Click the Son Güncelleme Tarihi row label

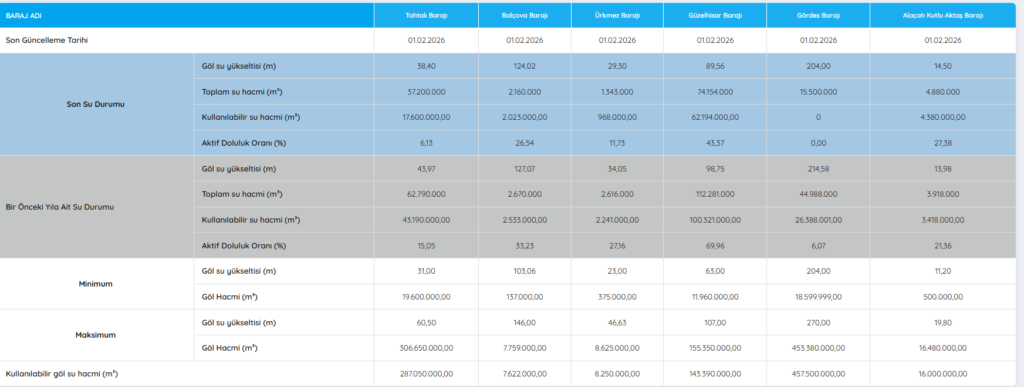tap(47, 40)
